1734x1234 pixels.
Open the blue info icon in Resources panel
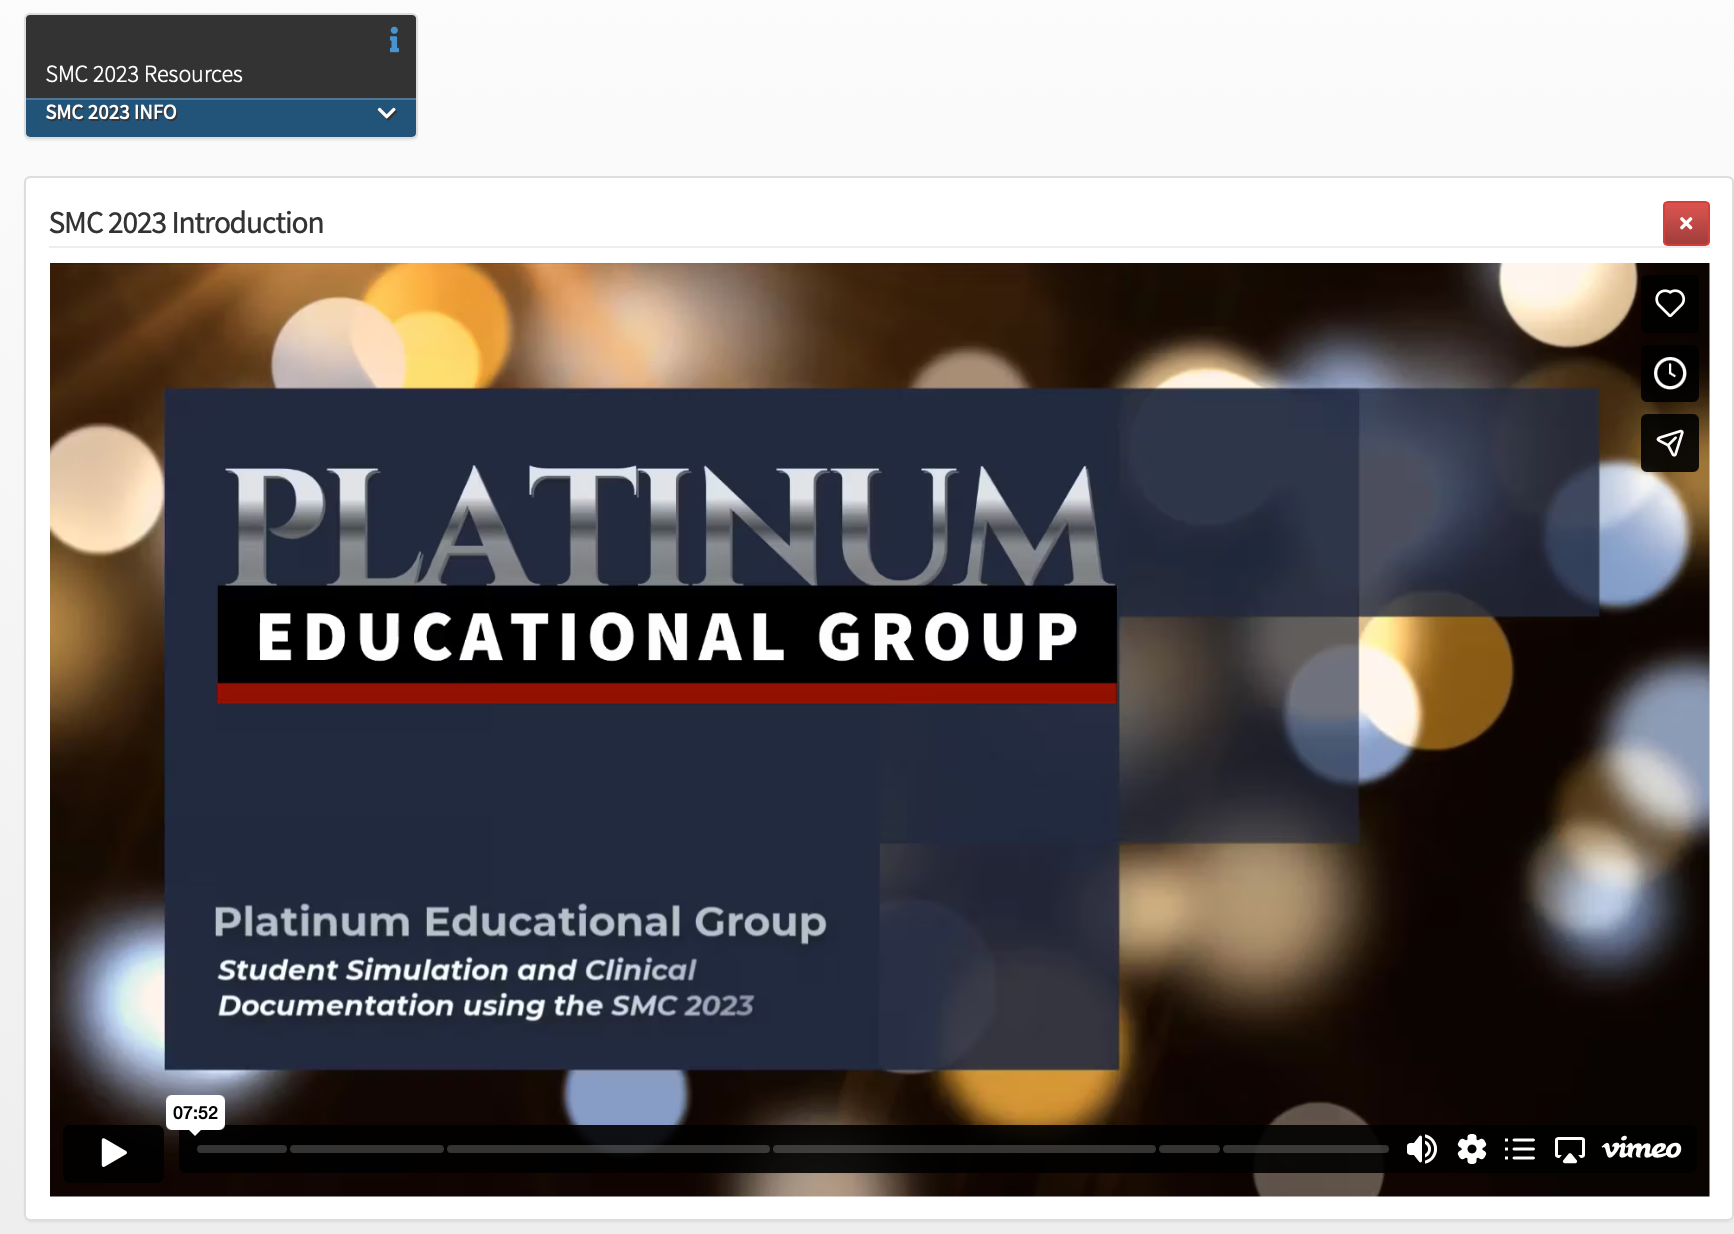coord(394,40)
